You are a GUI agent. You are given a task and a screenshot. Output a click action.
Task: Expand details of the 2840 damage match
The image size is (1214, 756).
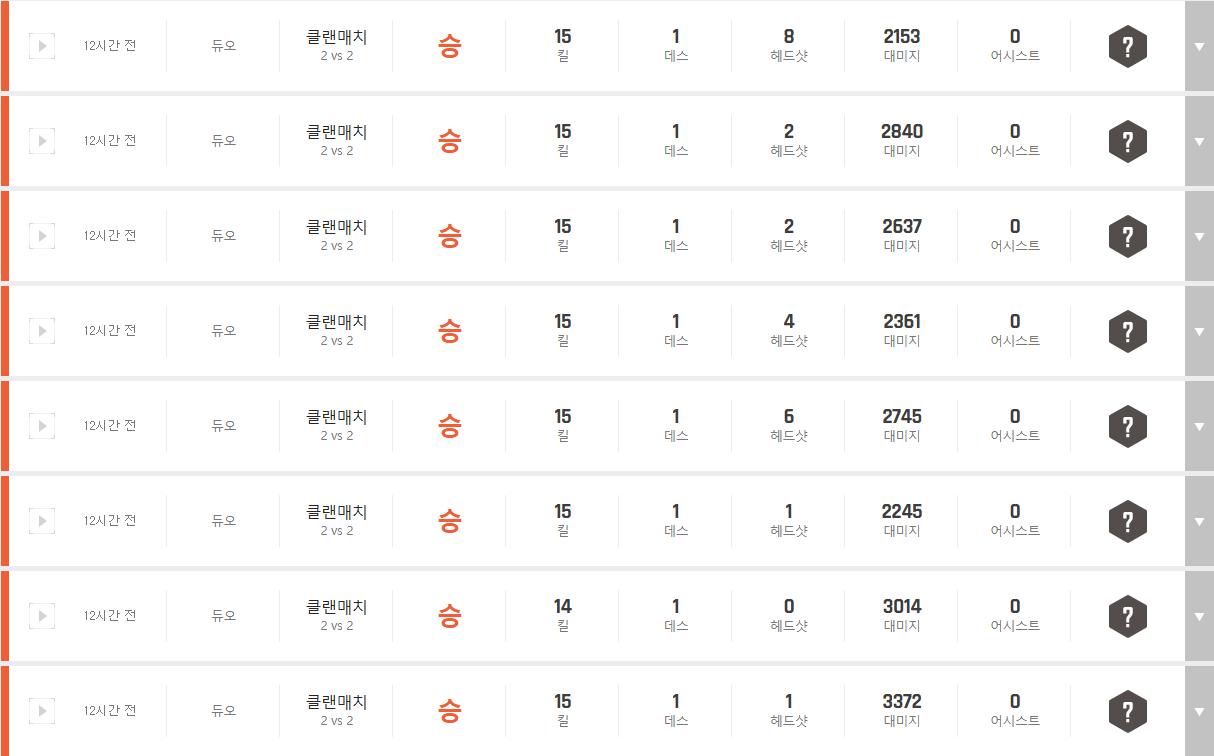point(1199,142)
